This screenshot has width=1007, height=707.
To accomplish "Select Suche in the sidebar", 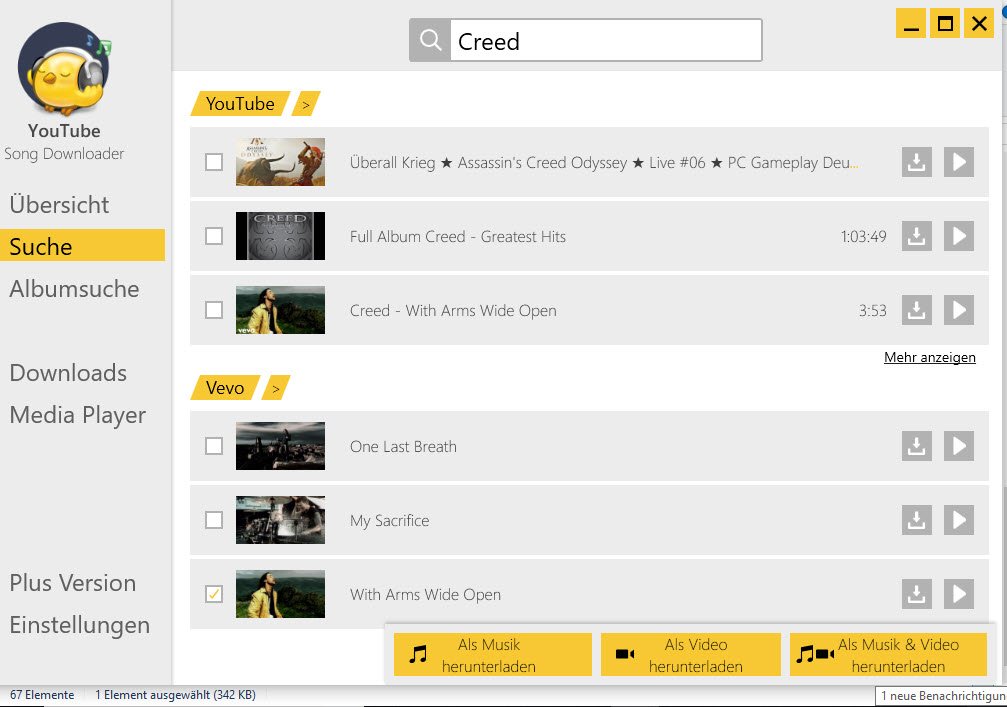I will click(82, 245).
